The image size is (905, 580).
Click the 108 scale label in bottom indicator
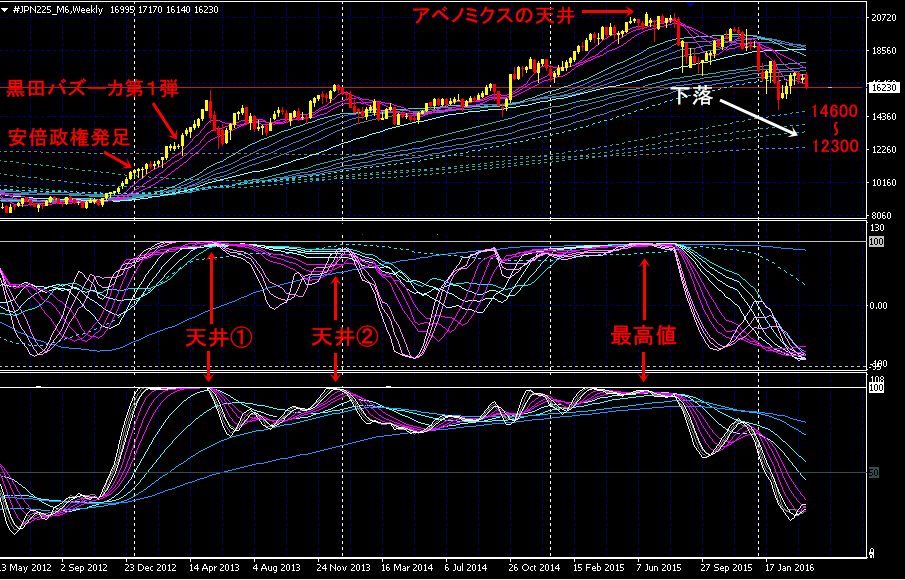877,380
